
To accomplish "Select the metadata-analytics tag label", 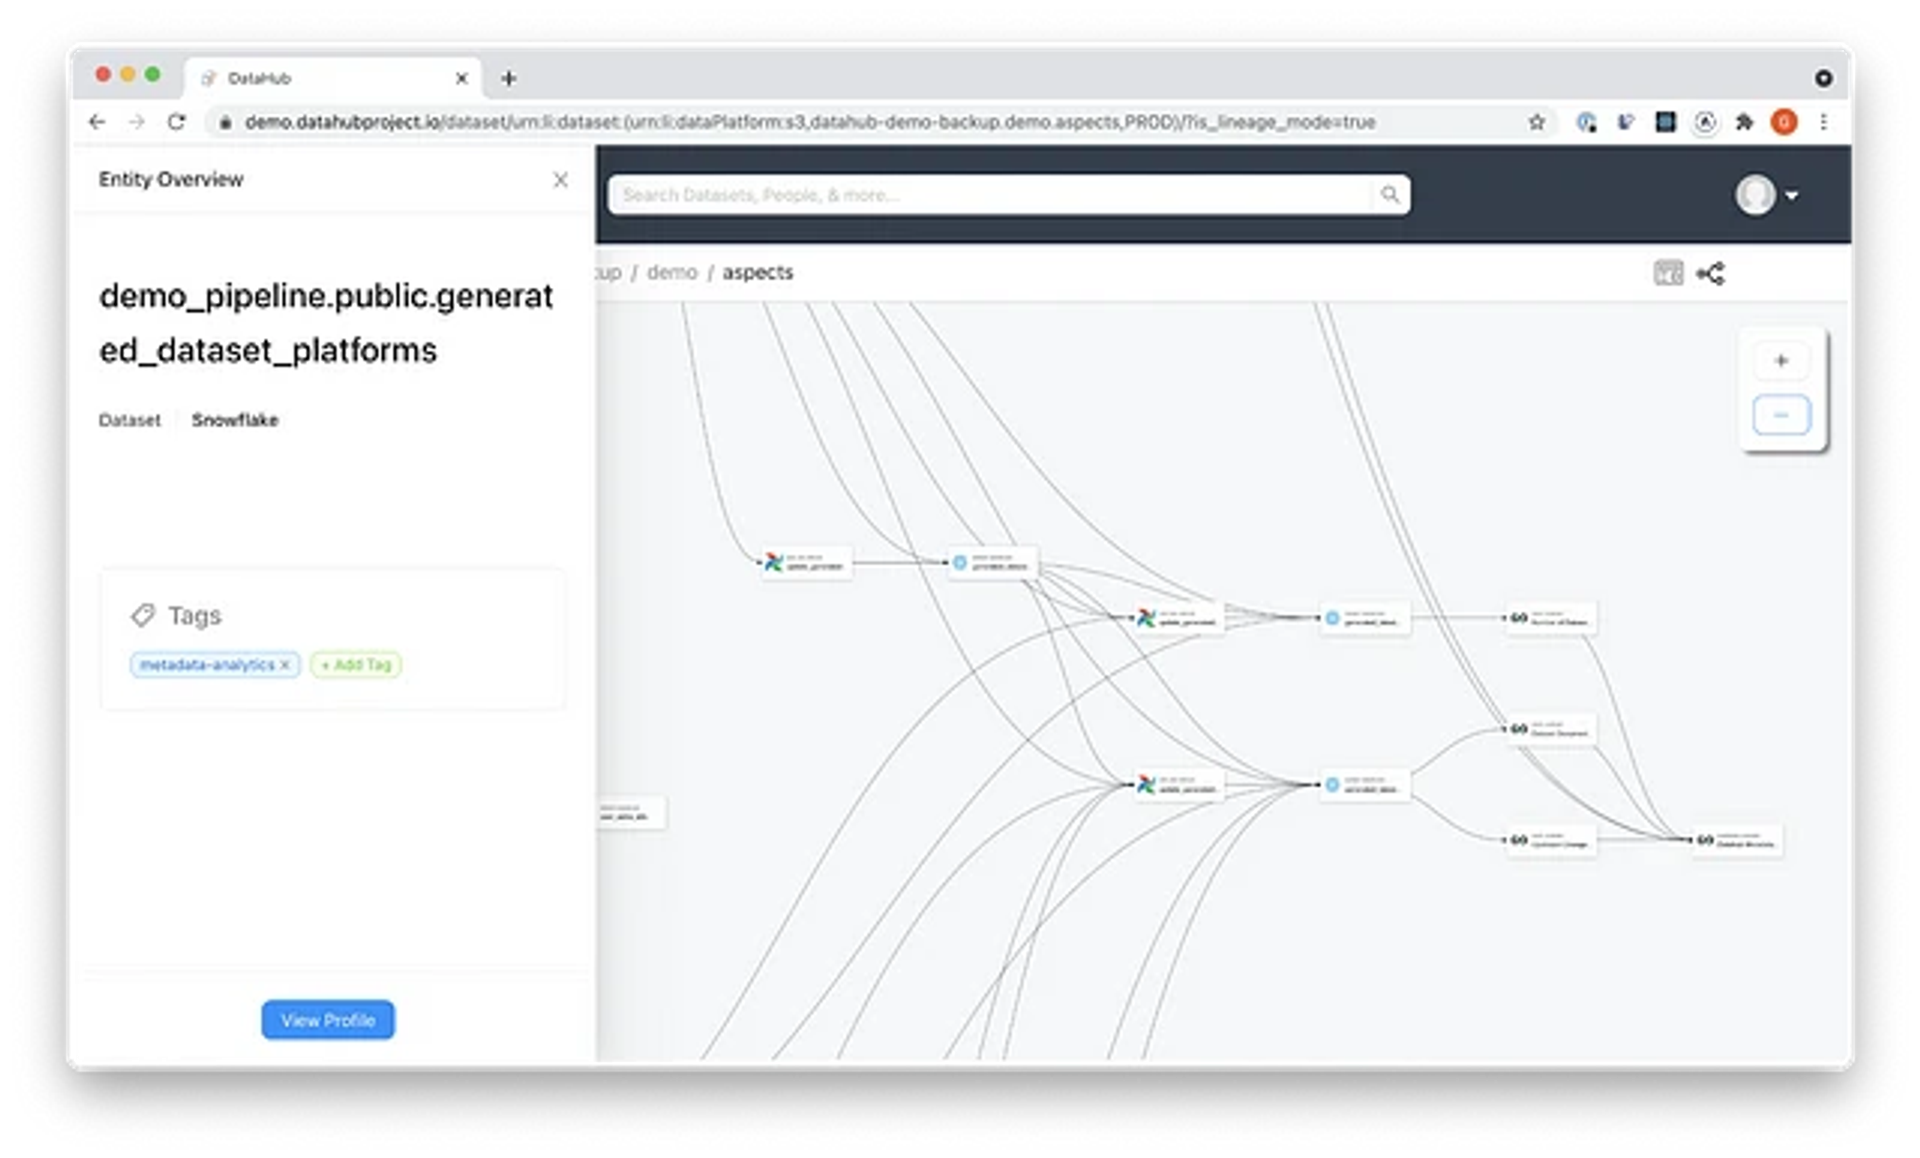I will pos(206,665).
